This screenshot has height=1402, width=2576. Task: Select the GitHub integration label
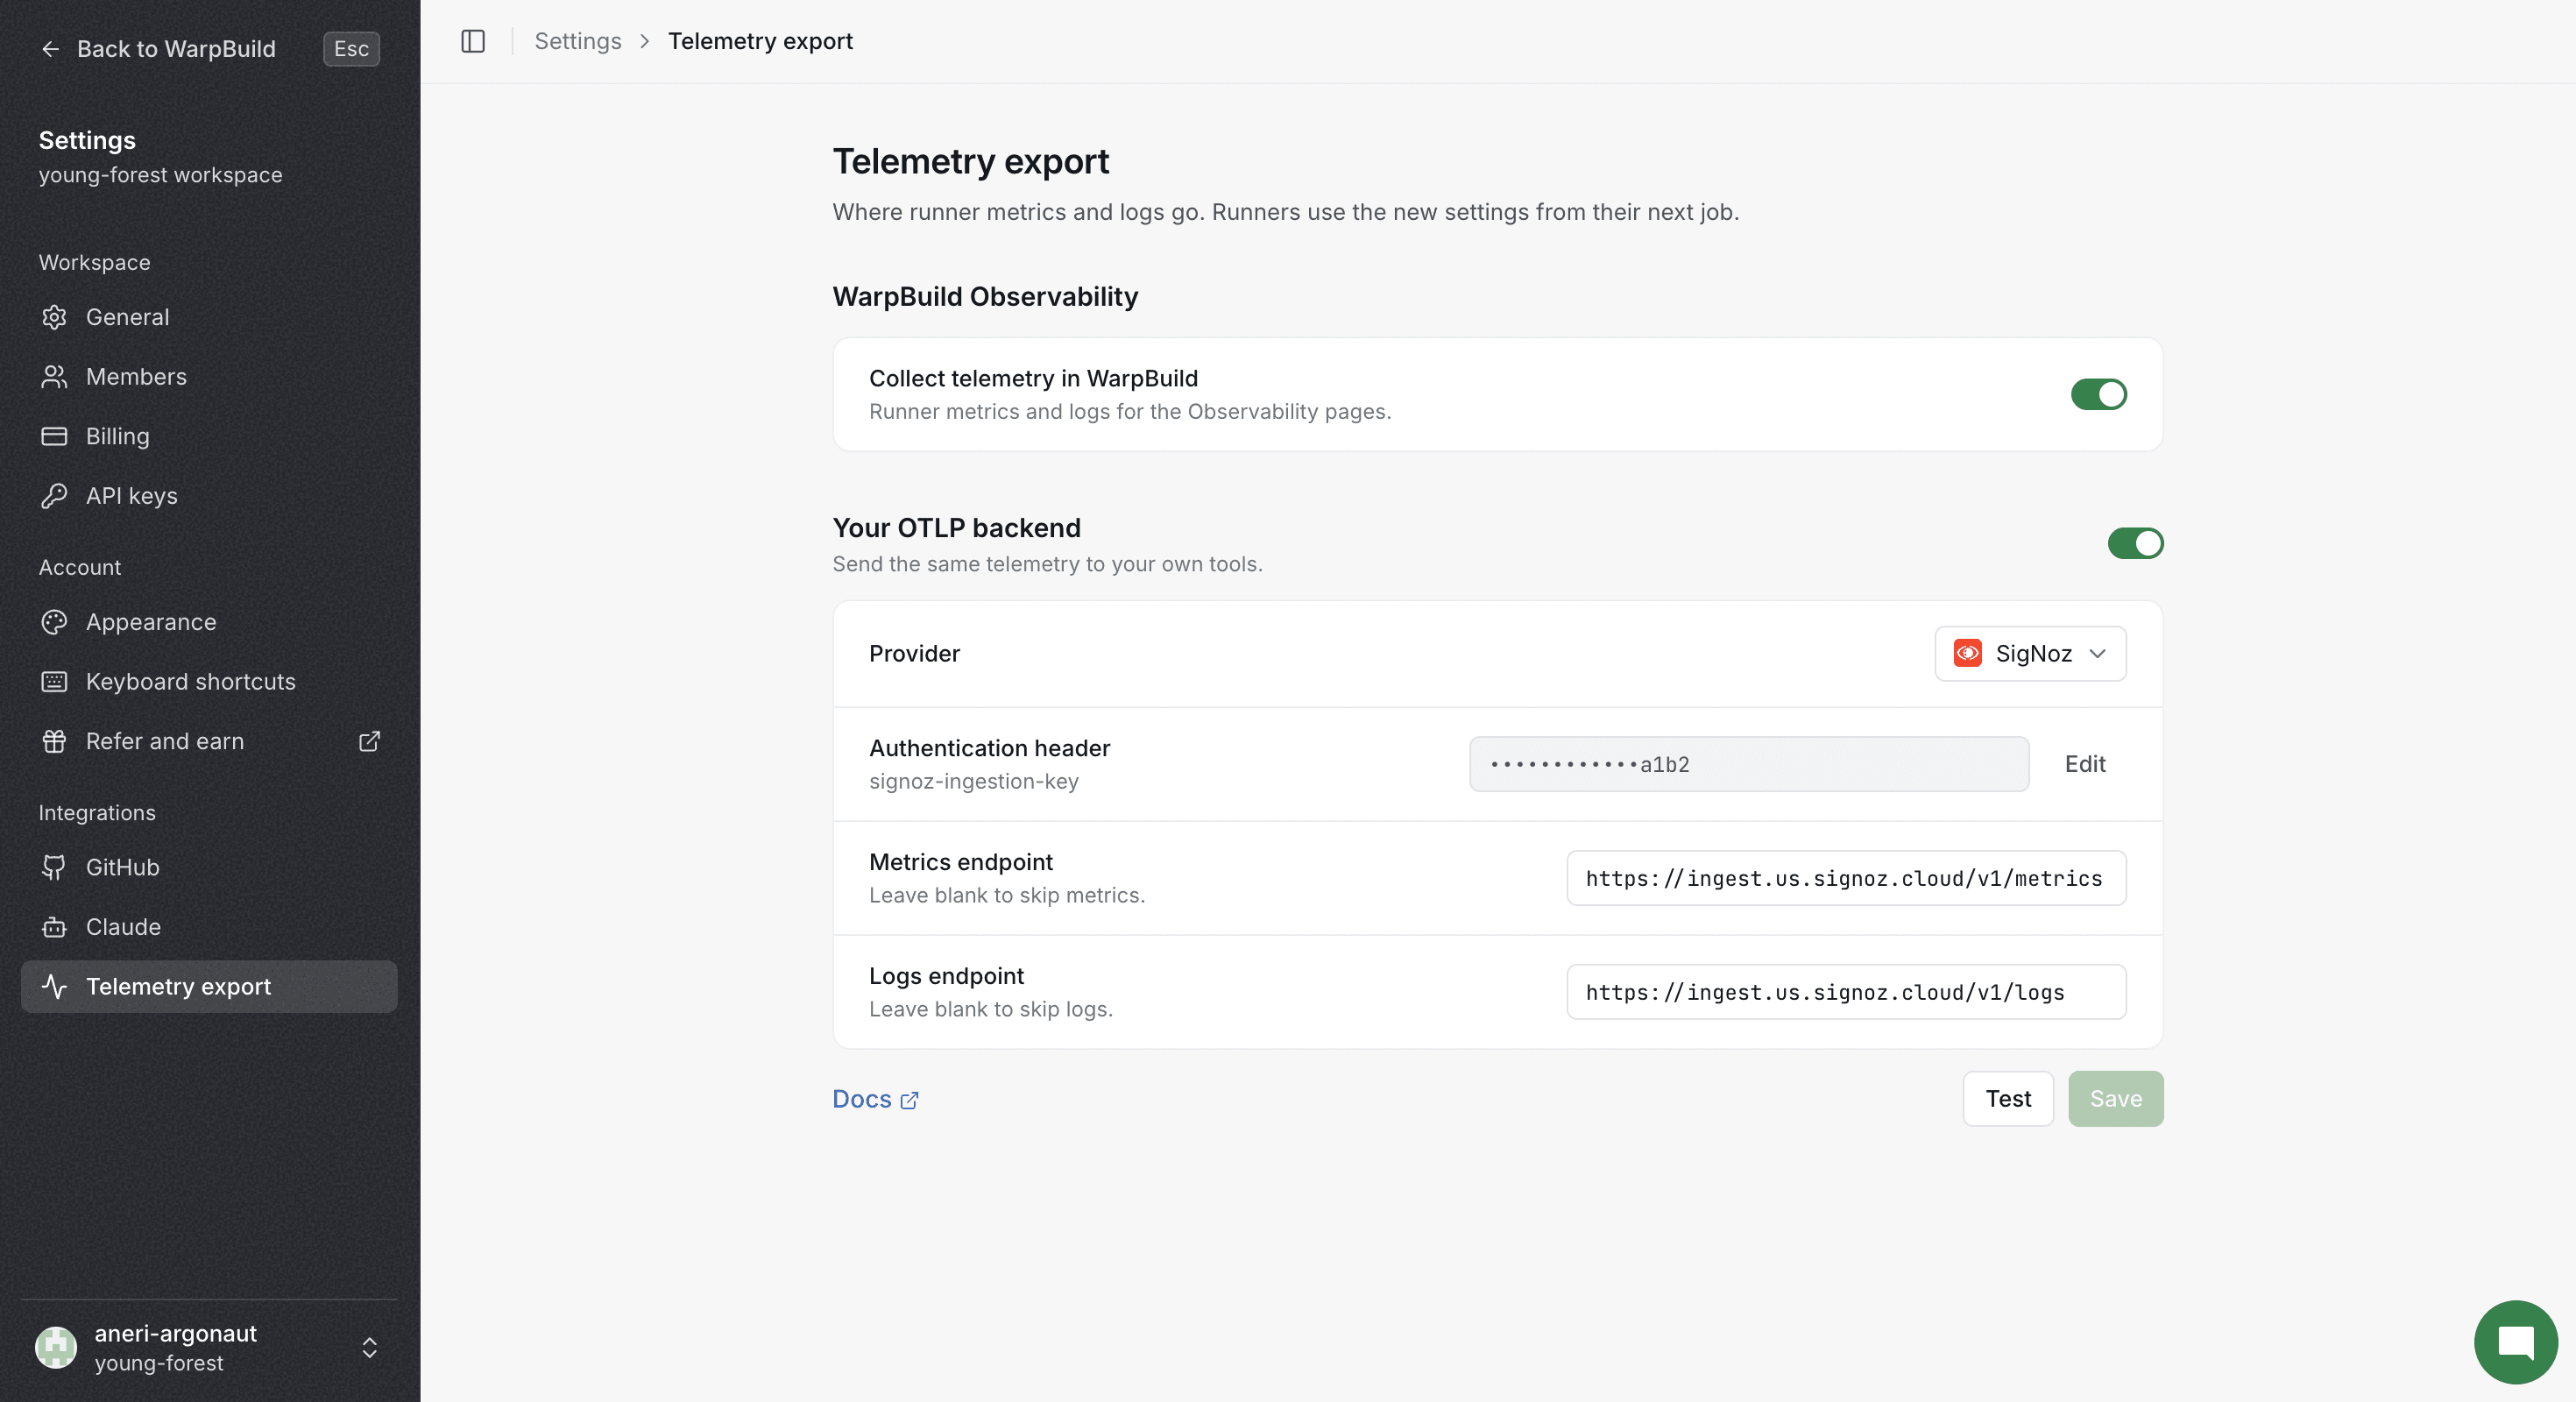[123, 867]
